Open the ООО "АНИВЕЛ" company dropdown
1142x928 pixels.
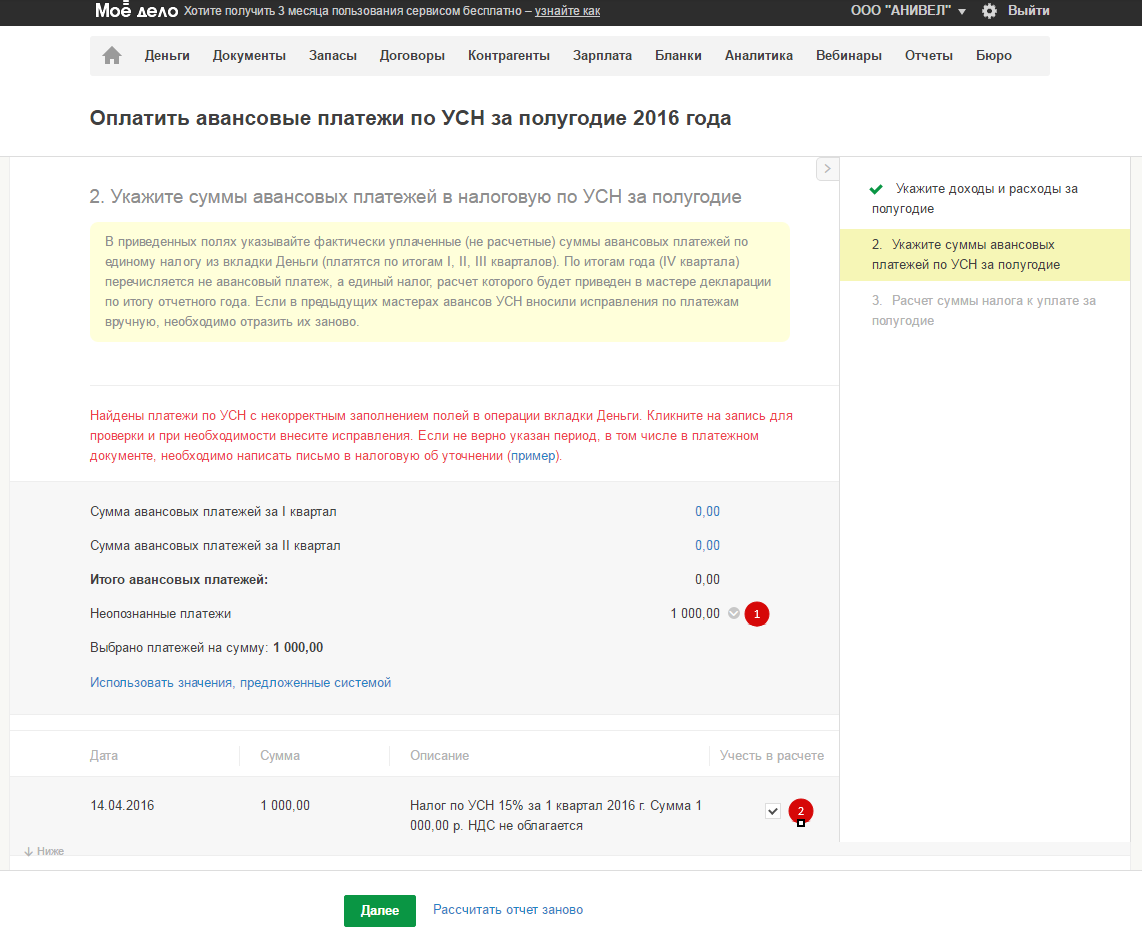[908, 11]
